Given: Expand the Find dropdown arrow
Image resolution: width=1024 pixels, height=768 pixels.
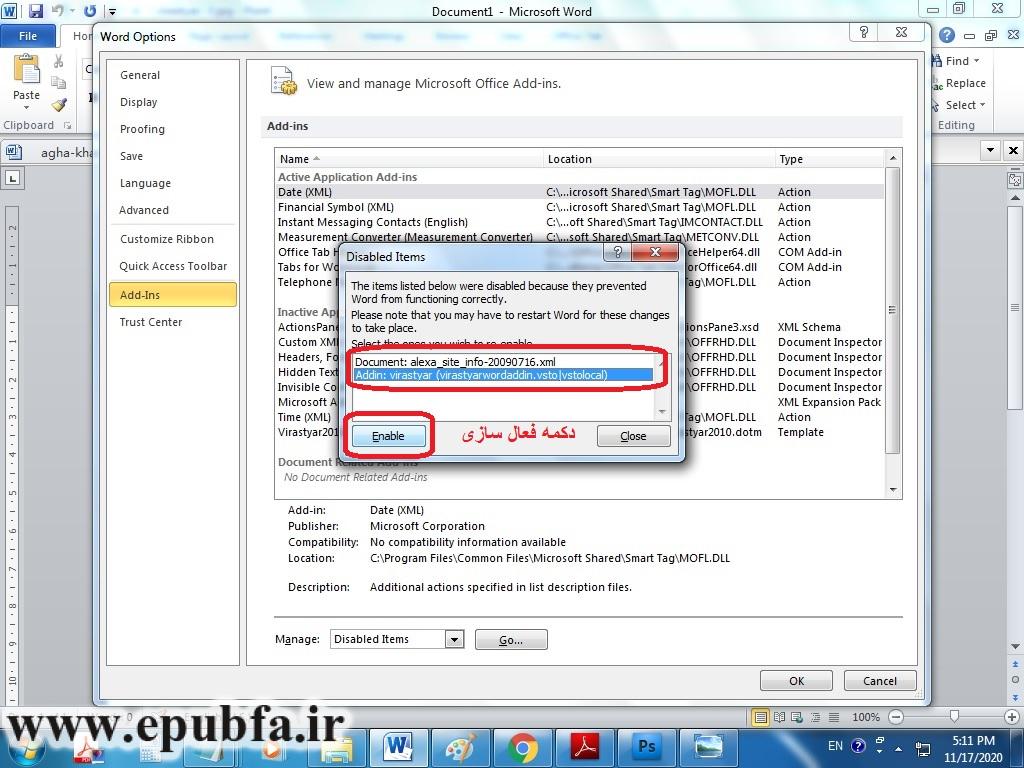Looking at the screenshot, I should (x=977, y=61).
